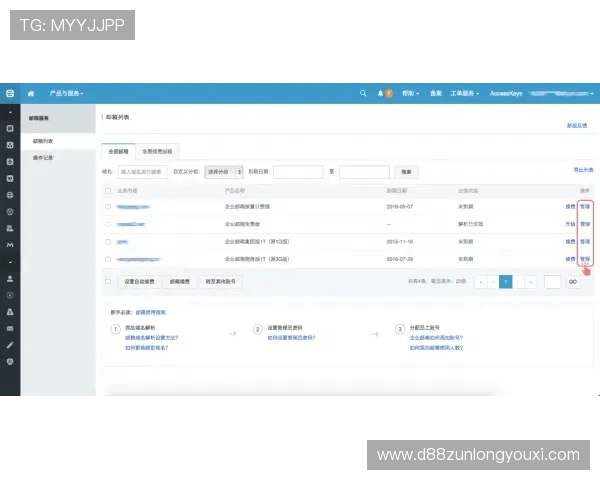Click the 导出列表 link
Viewport: 600px width, 480px height.
point(583,170)
